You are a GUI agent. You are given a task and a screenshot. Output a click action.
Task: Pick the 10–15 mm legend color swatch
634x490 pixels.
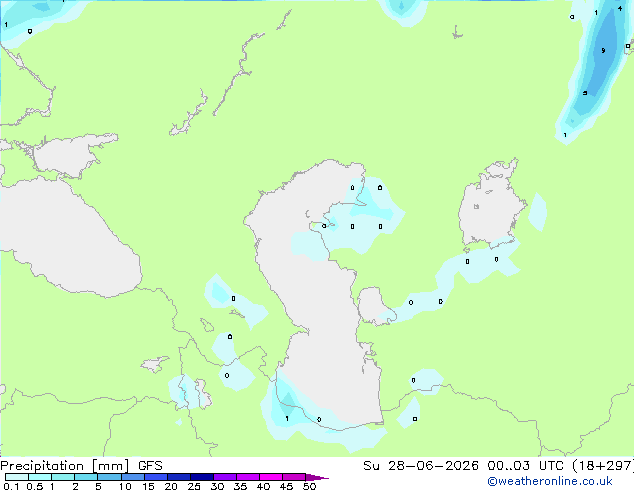click(132, 477)
